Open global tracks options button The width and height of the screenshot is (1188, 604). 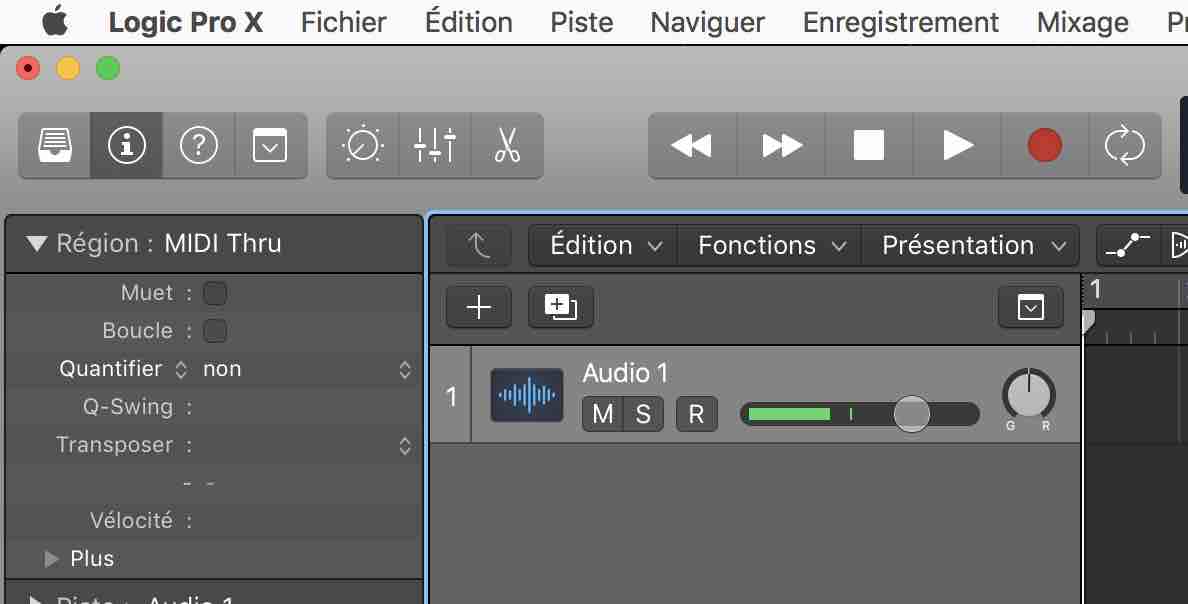click(1030, 308)
